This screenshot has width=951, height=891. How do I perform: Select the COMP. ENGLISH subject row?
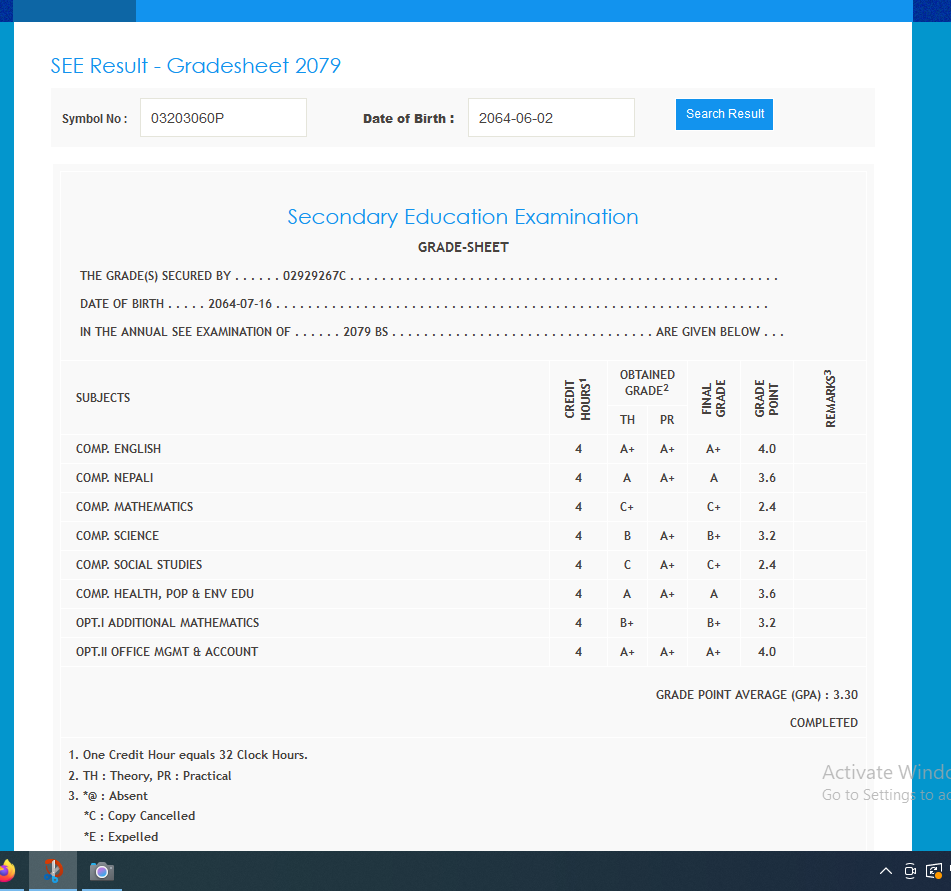point(118,449)
